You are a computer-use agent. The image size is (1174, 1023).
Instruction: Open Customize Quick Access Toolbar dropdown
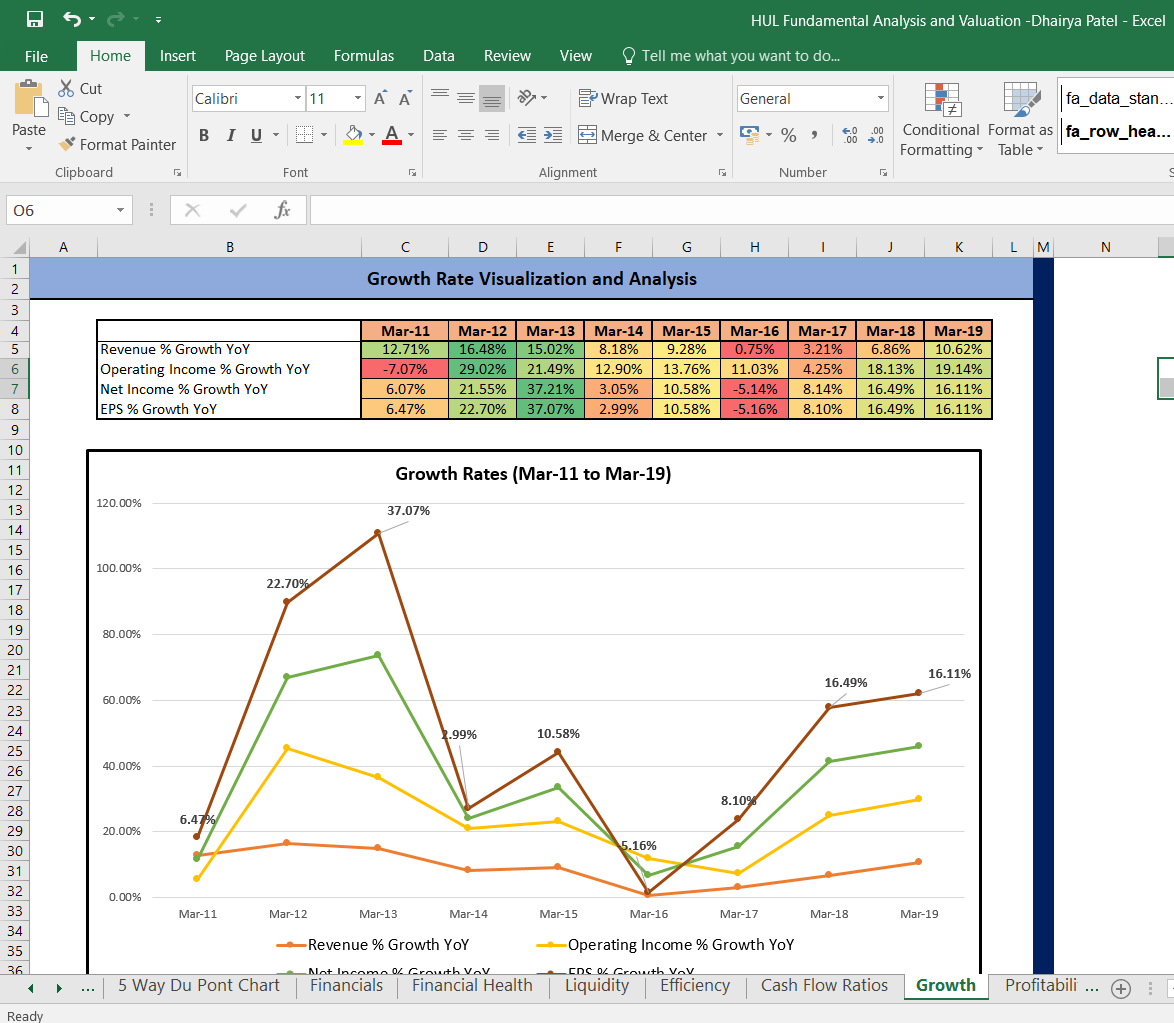coord(159,20)
